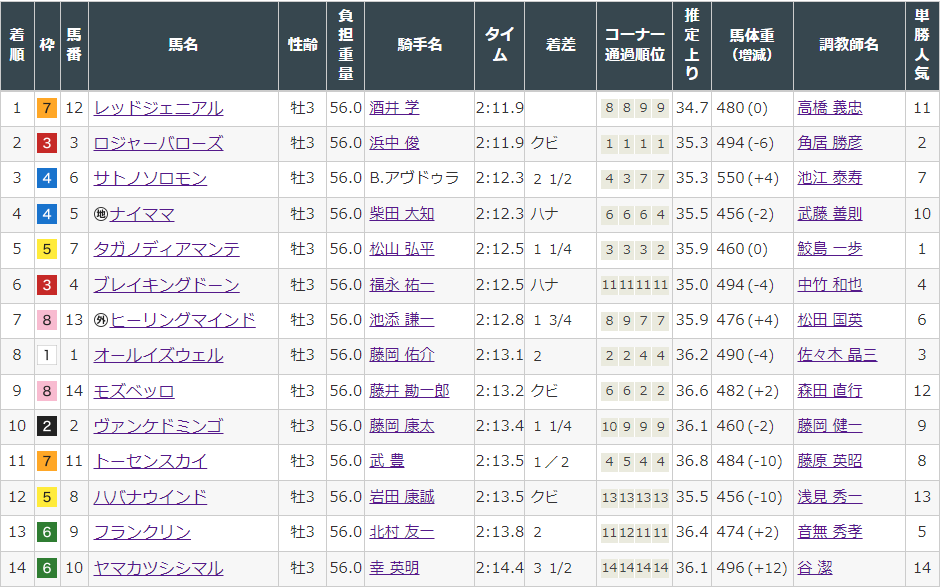941x588 pixels.
Task: Open jockey 松山 弘平 link
Action: coord(401,249)
